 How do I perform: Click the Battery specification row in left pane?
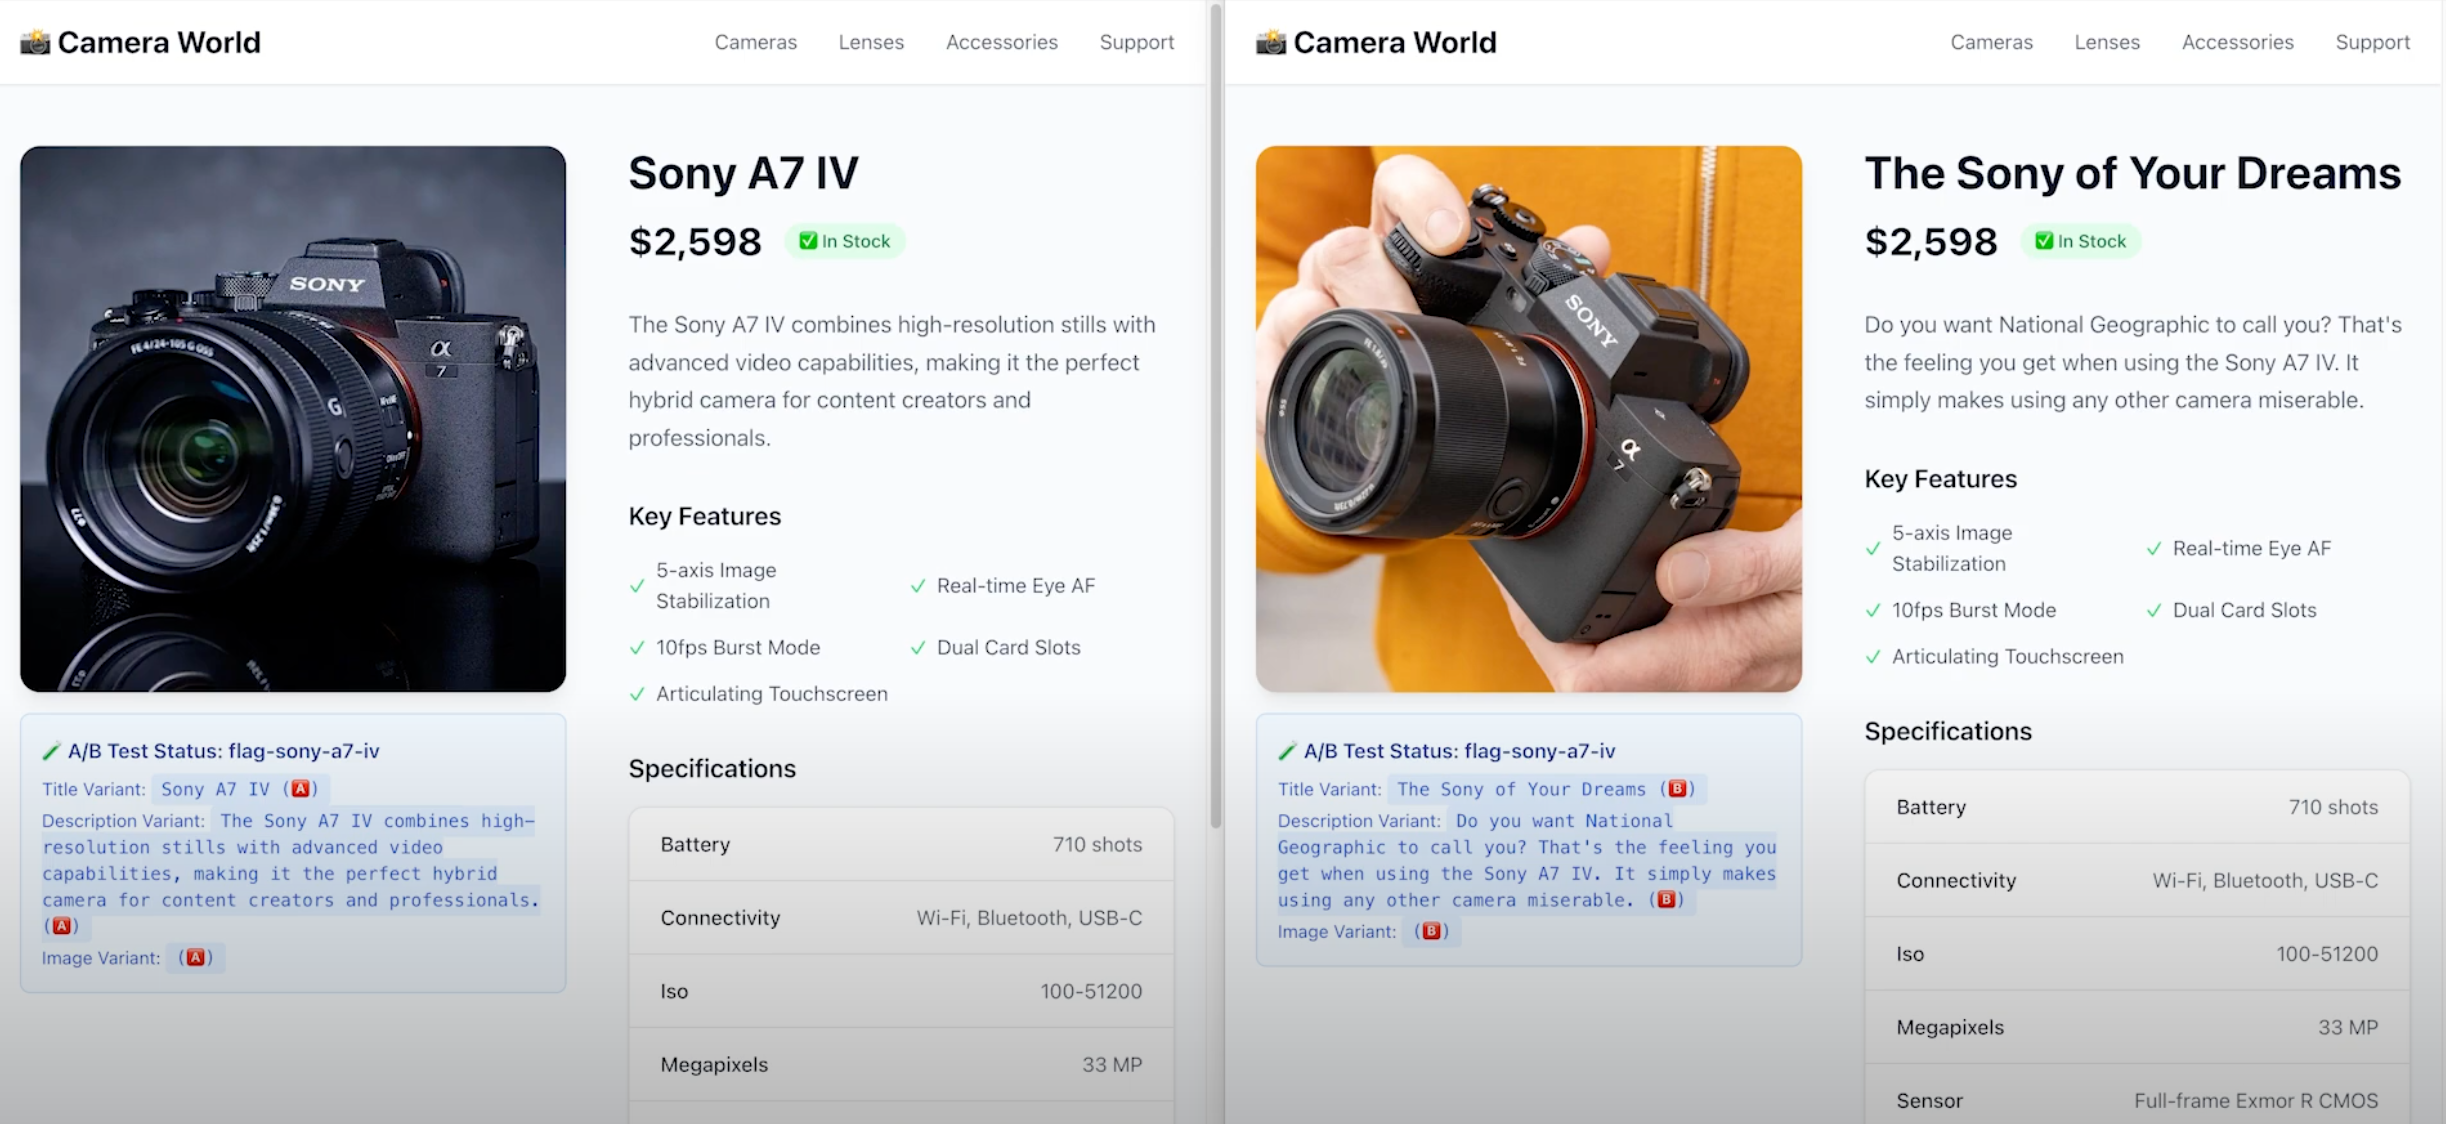(900, 844)
